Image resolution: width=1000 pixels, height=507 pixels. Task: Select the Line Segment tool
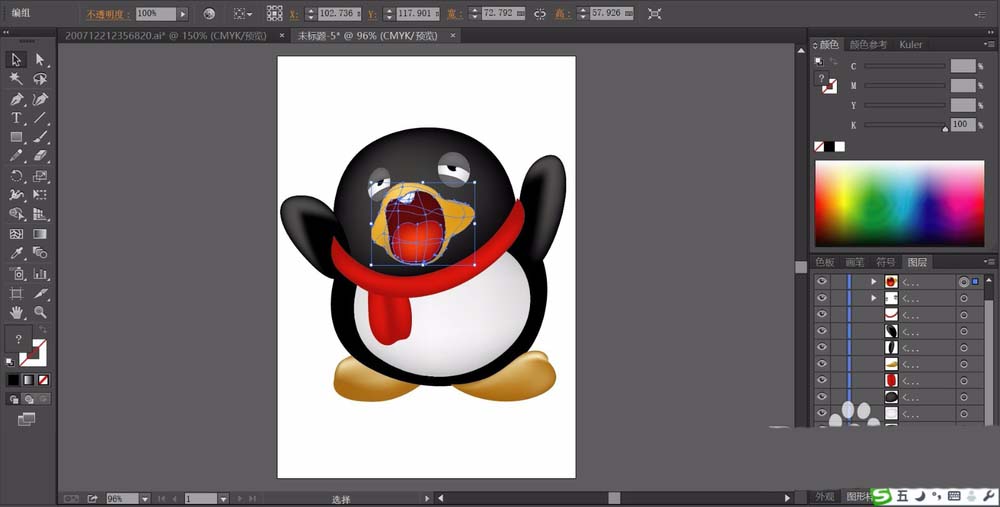coord(40,118)
